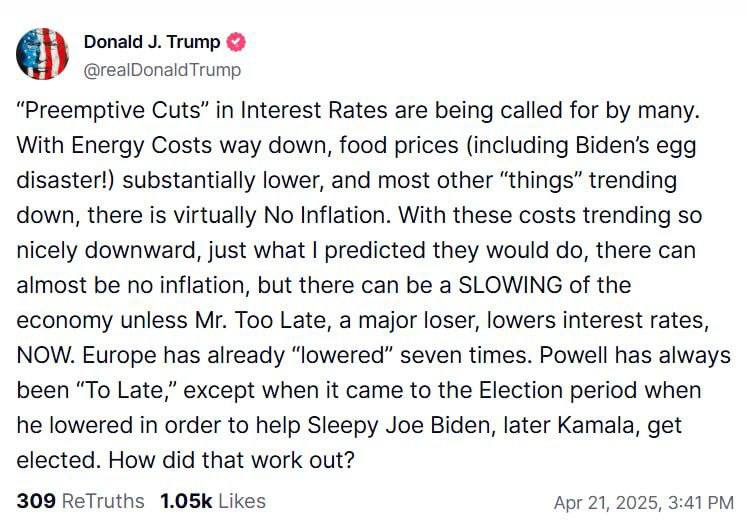
Task: Open the Apr 21, 2025 timestamp
Action: click(x=644, y=501)
